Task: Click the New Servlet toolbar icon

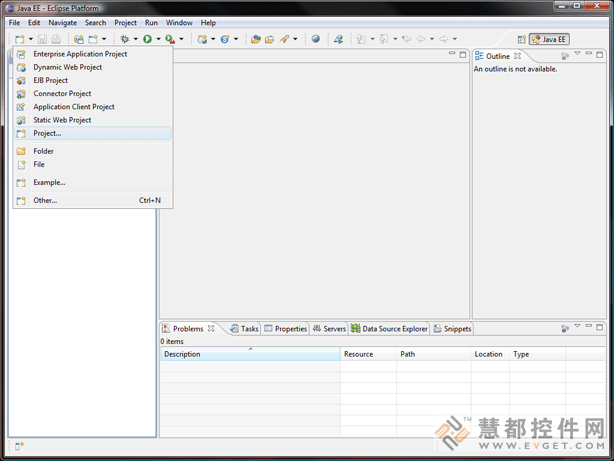Action: pos(225,39)
